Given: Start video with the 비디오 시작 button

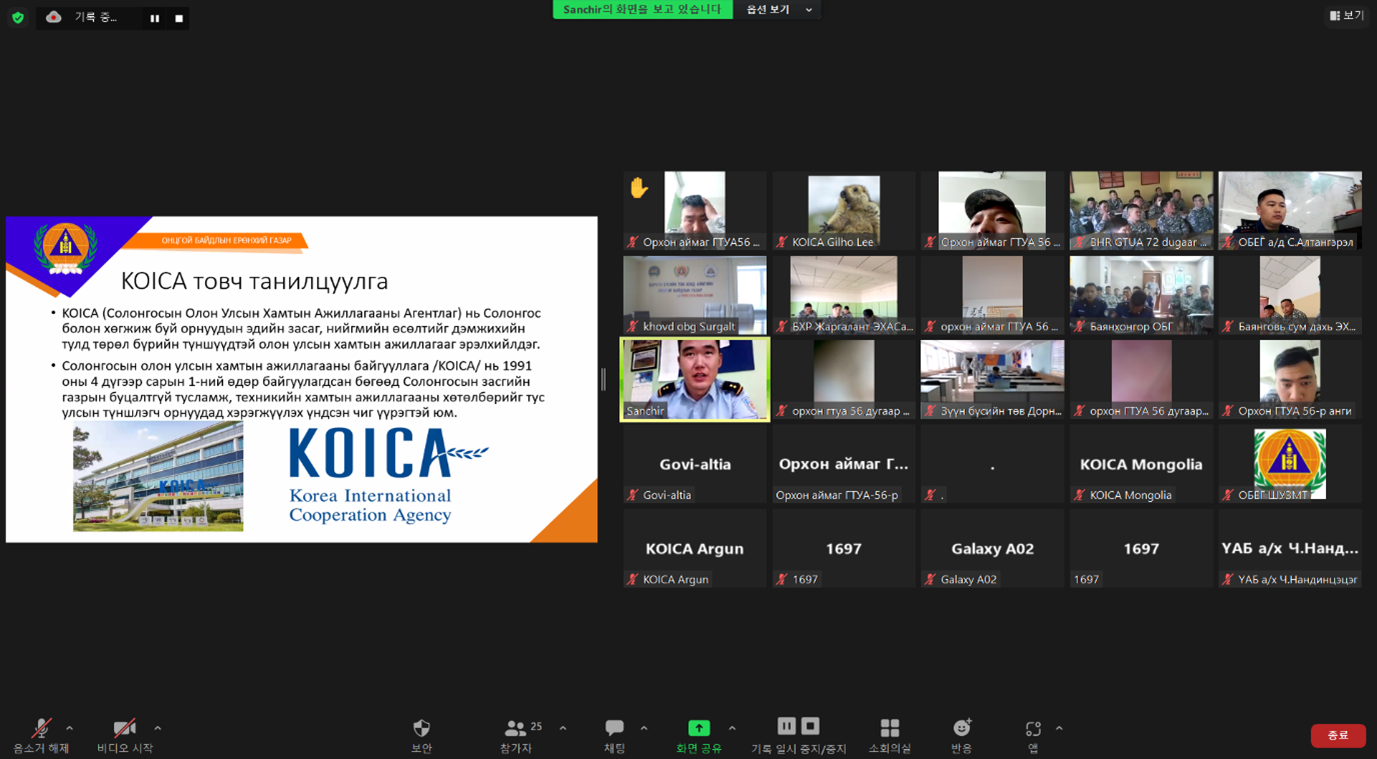Looking at the screenshot, I should [124, 729].
